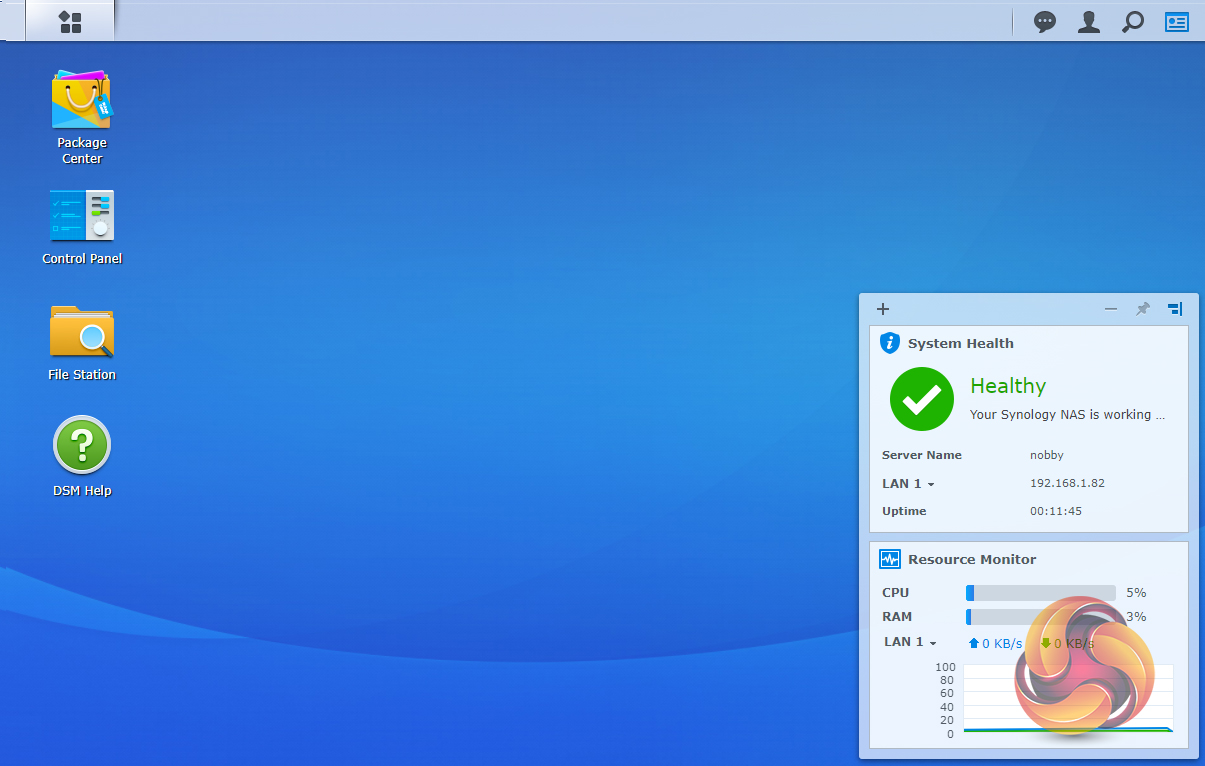Viewport: 1205px width, 766px height.
Task: Open the Package Center desktop icon
Action: (x=82, y=116)
